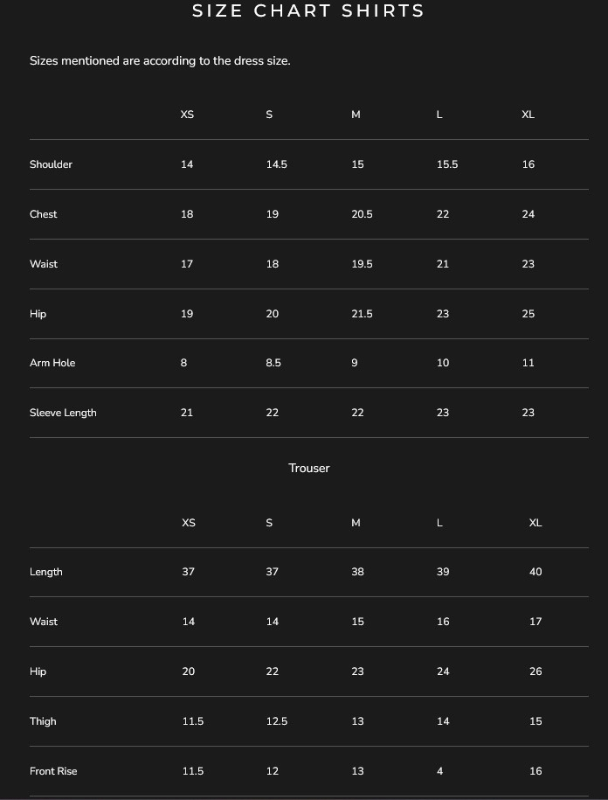
Task: Click the Front Rise value 4
Action: pyautogui.click(x=439, y=771)
